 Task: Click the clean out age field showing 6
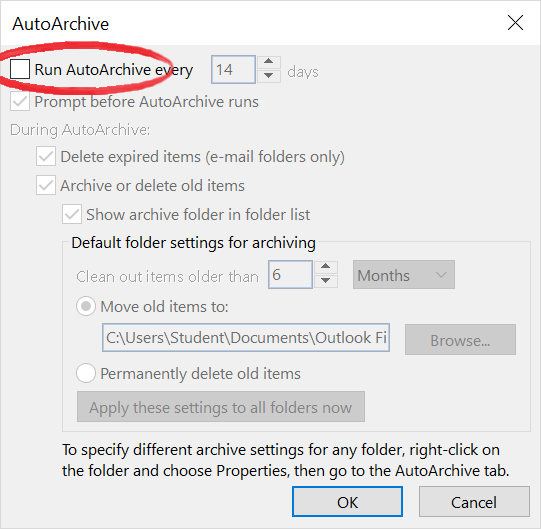(x=290, y=275)
